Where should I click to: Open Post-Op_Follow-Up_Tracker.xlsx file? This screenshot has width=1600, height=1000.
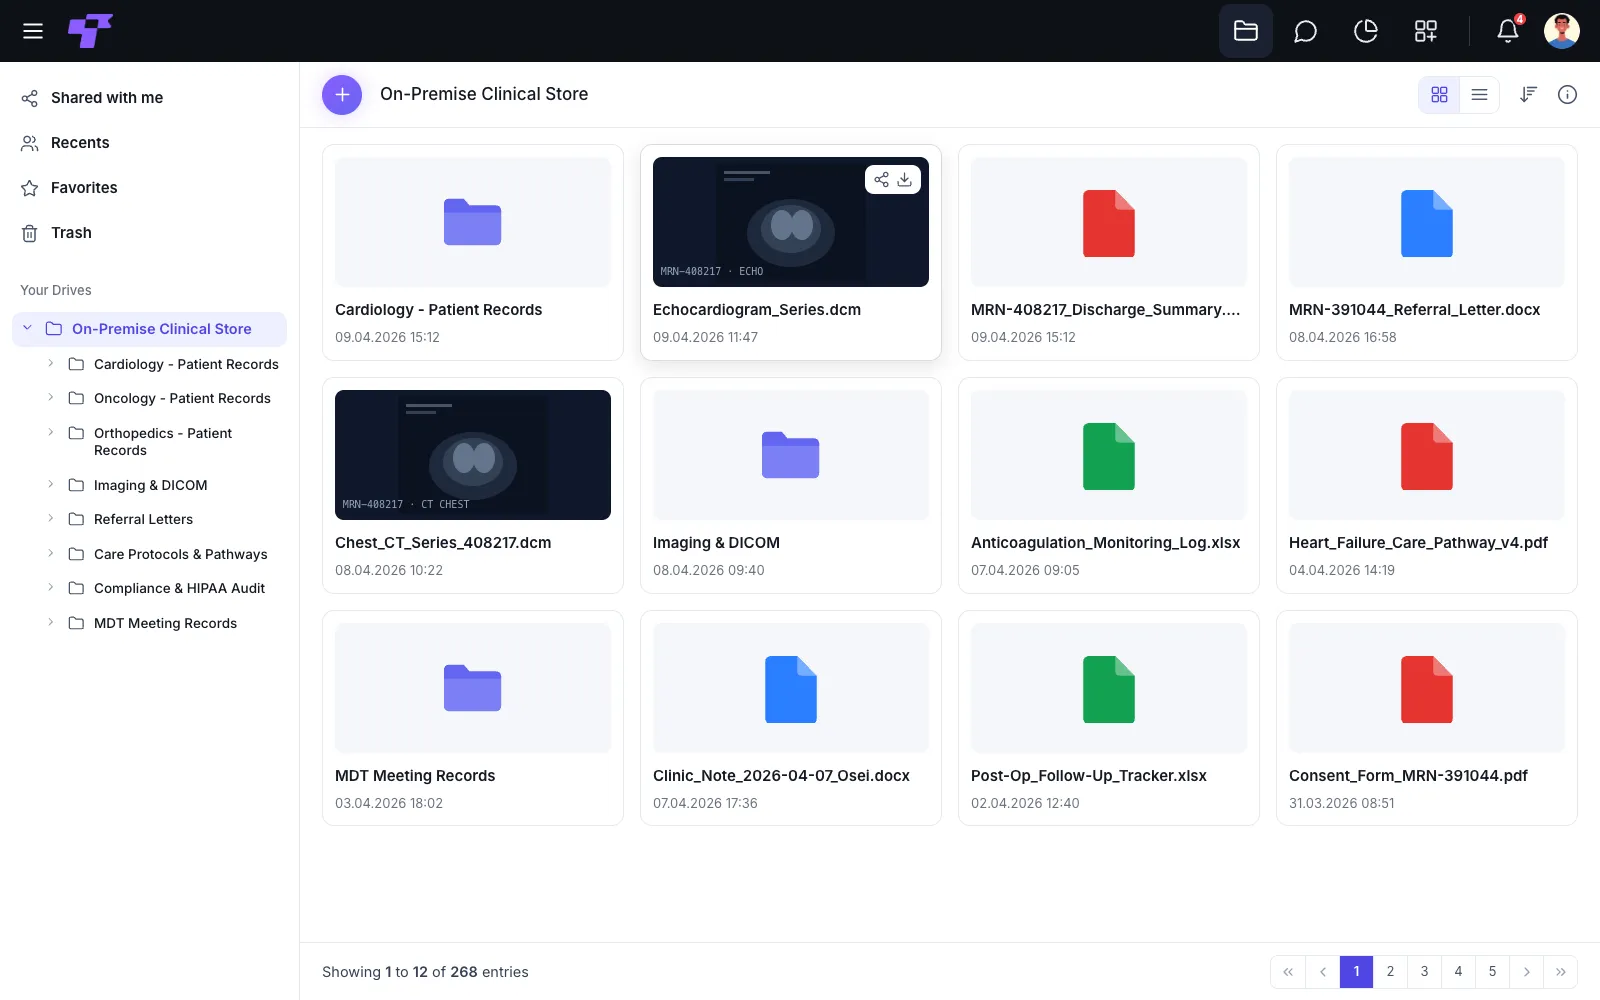click(x=1109, y=719)
